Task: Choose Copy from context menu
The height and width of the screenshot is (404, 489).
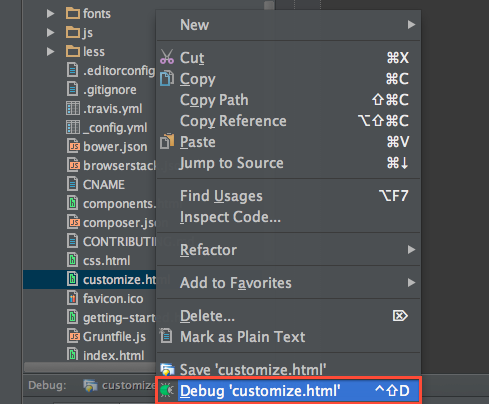Action: pos(288,79)
